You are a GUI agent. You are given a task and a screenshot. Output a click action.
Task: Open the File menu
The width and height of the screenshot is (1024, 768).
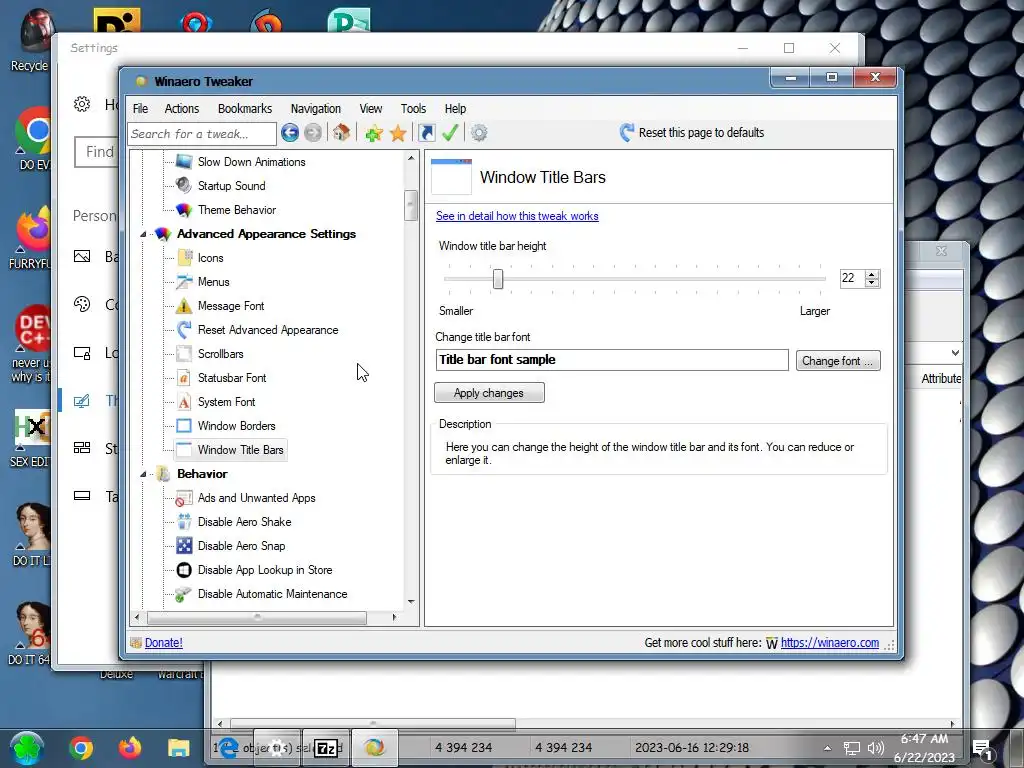pyautogui.click(x=140, y=108)
